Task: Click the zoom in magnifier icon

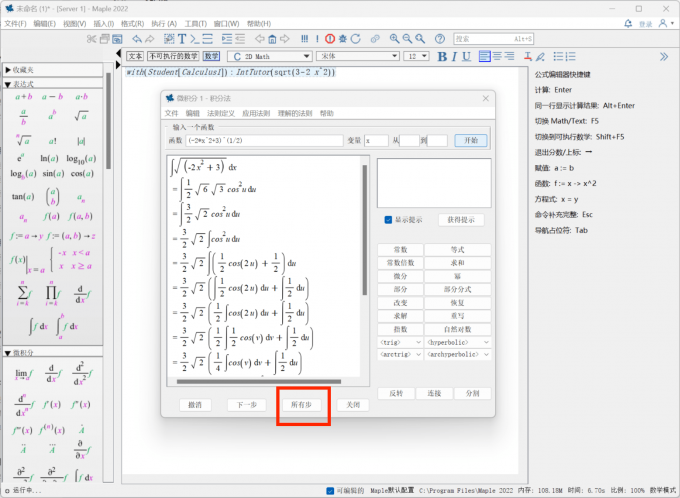Action: click(x=394, y=39)
